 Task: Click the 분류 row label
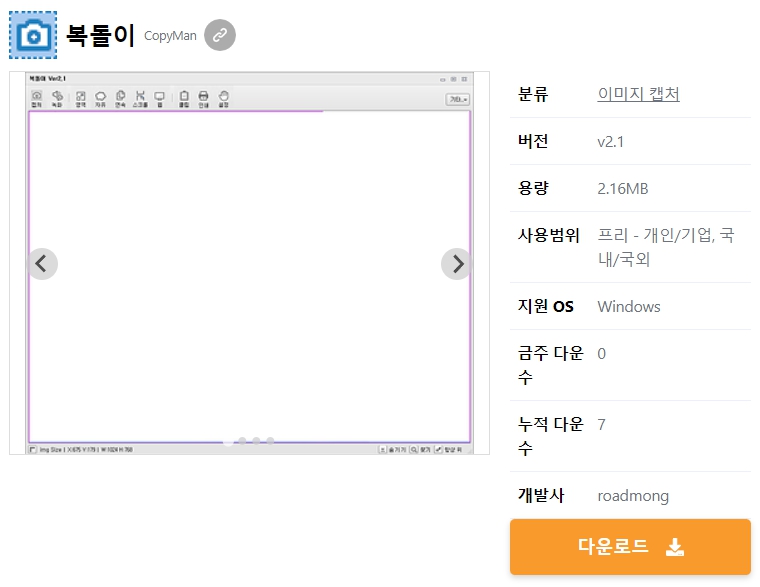point(533,94)
